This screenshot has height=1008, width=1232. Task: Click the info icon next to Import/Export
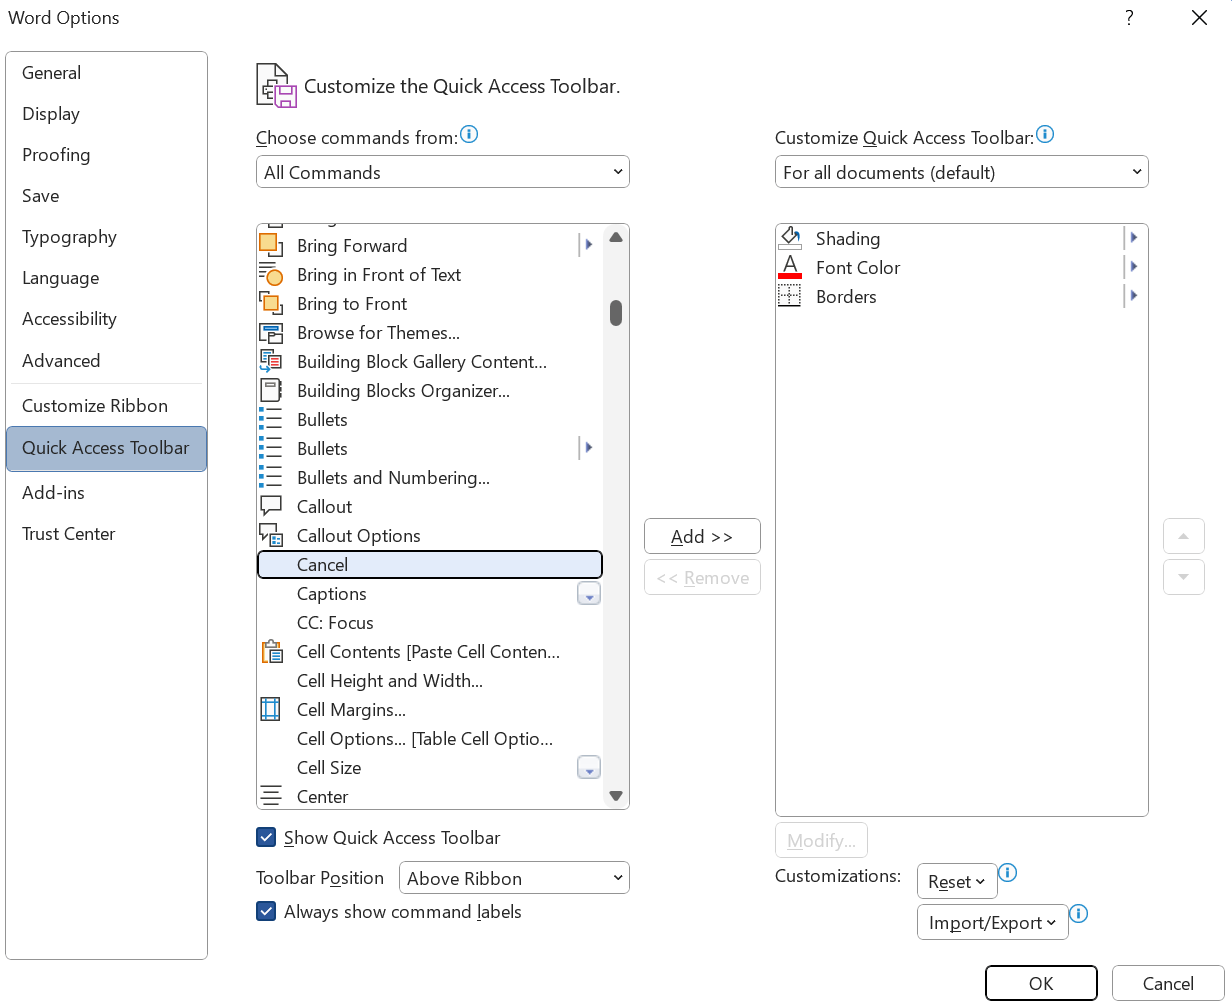click(x=1079, y=914)
